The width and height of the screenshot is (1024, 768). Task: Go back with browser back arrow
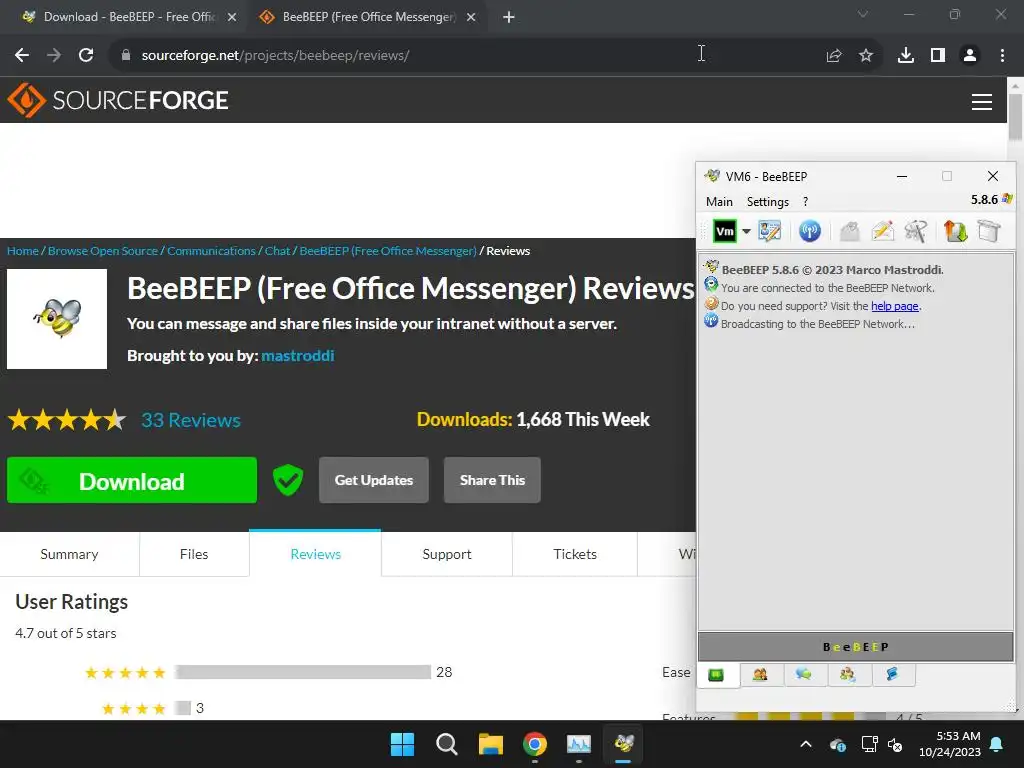pos(22,56)
